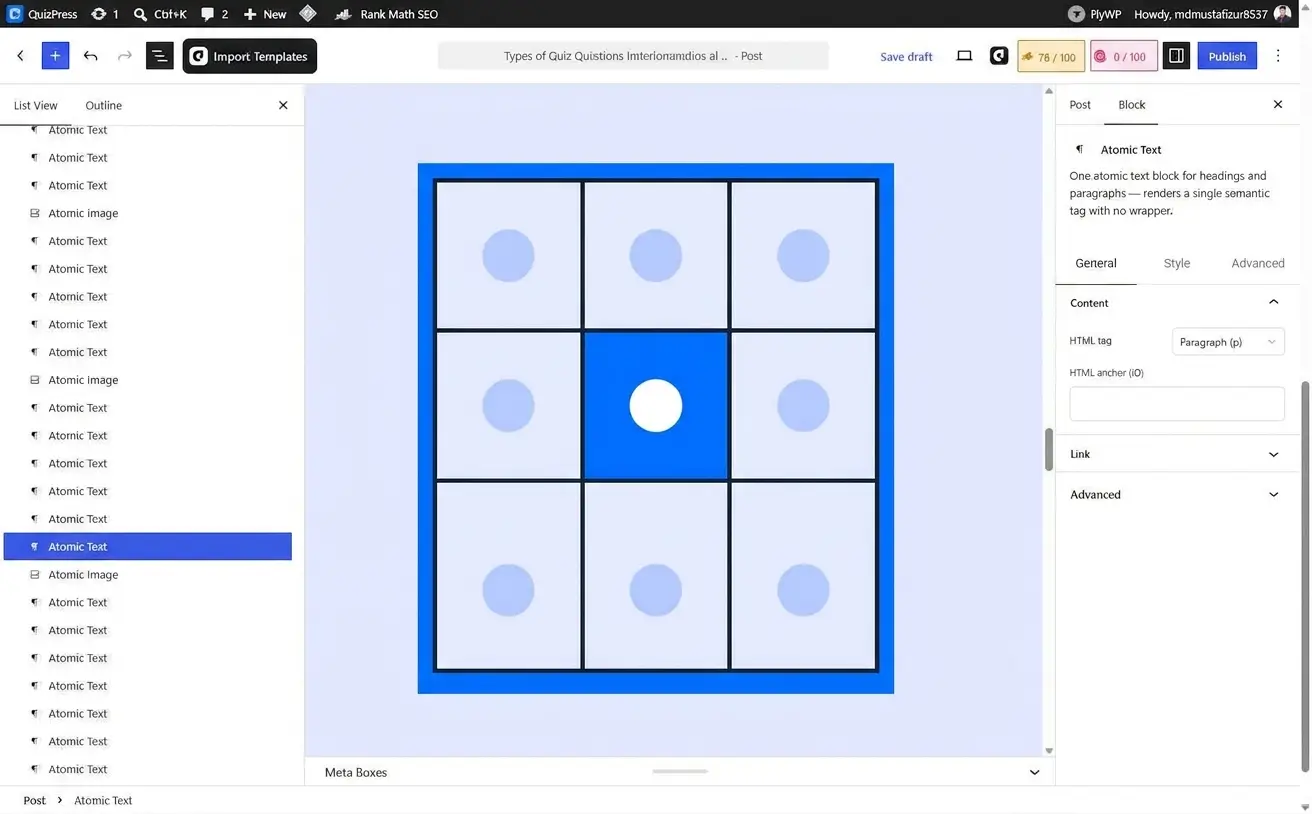The image size is (1312, 814).
Task: Click the black Q plugin icon near Save draft
Action: (999, 56)
